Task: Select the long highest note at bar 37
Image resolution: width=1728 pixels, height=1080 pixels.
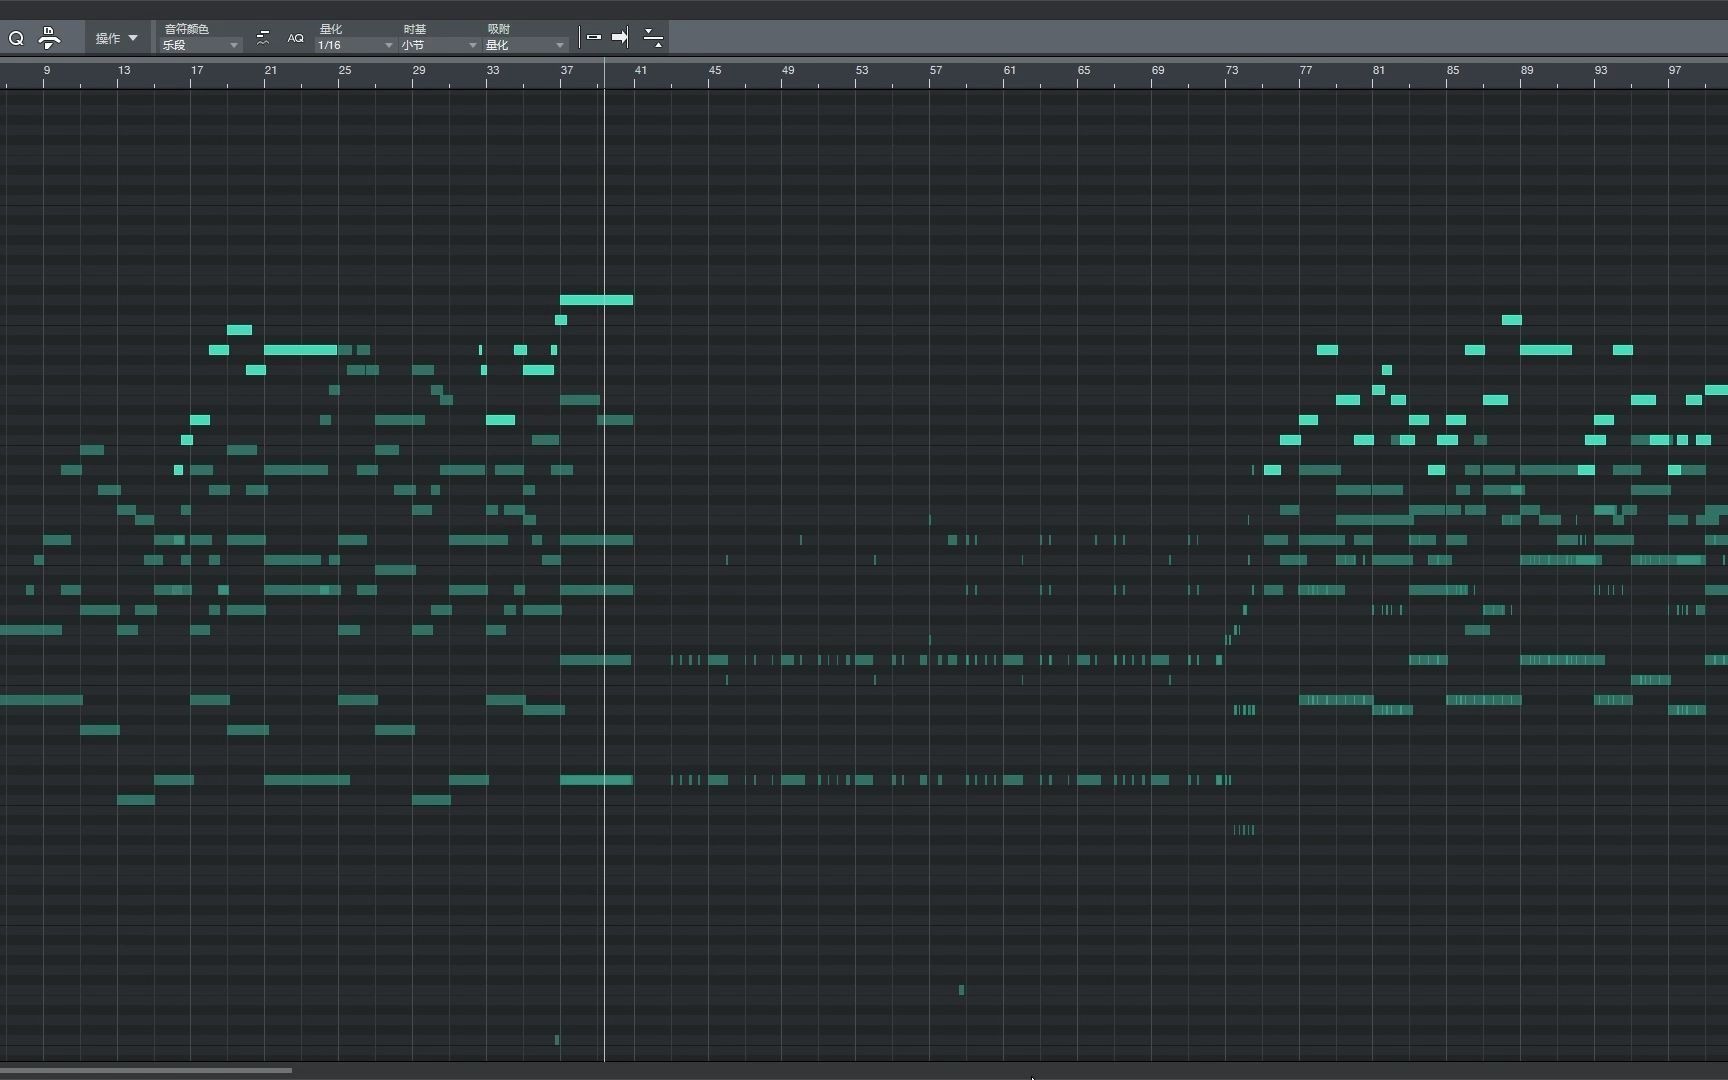Action: tap(596, 300)
